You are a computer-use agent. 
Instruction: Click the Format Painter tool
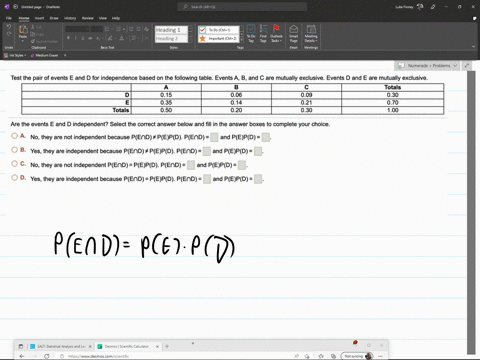[x=44, y=41]
